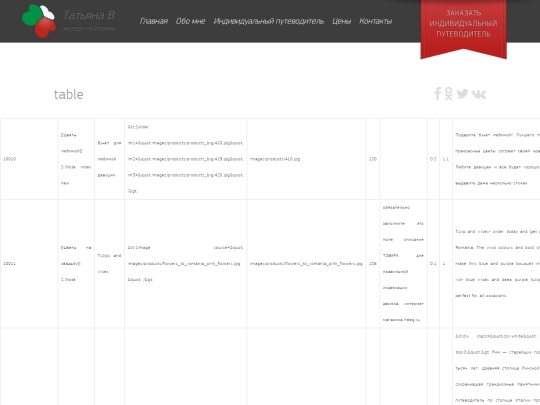Screen dimensions: 540x405
Task: Click the heart-shaped site logo
Action: [39, 21]
